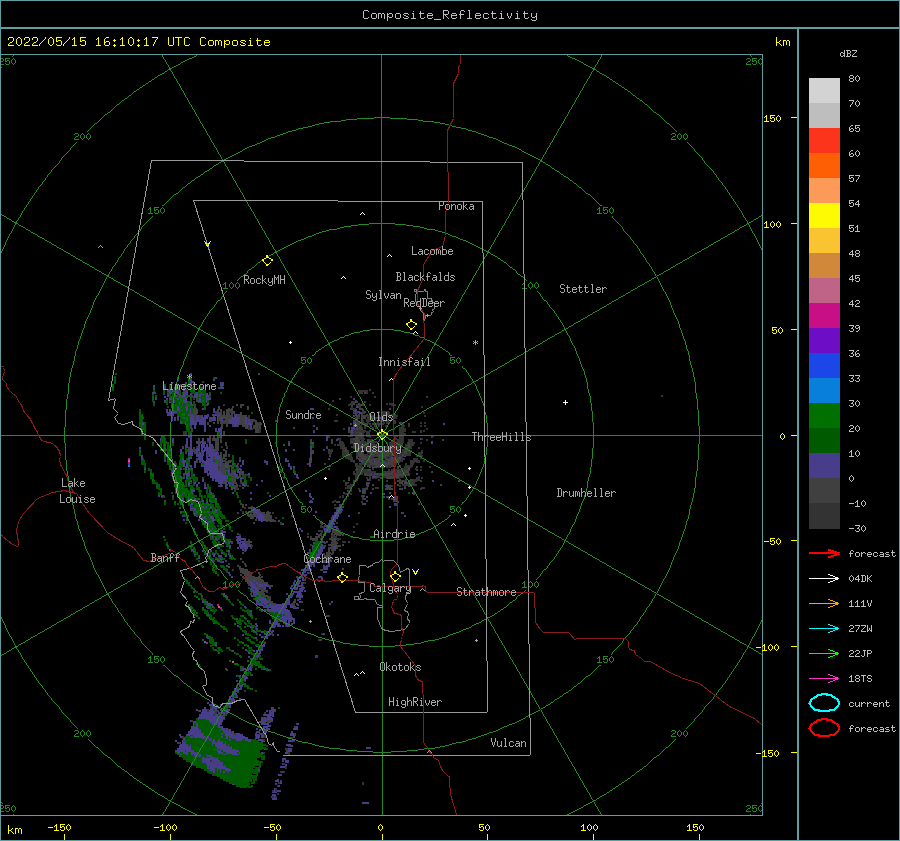
Task: Click the Calgary city label
Action: (x=390, y=588)
